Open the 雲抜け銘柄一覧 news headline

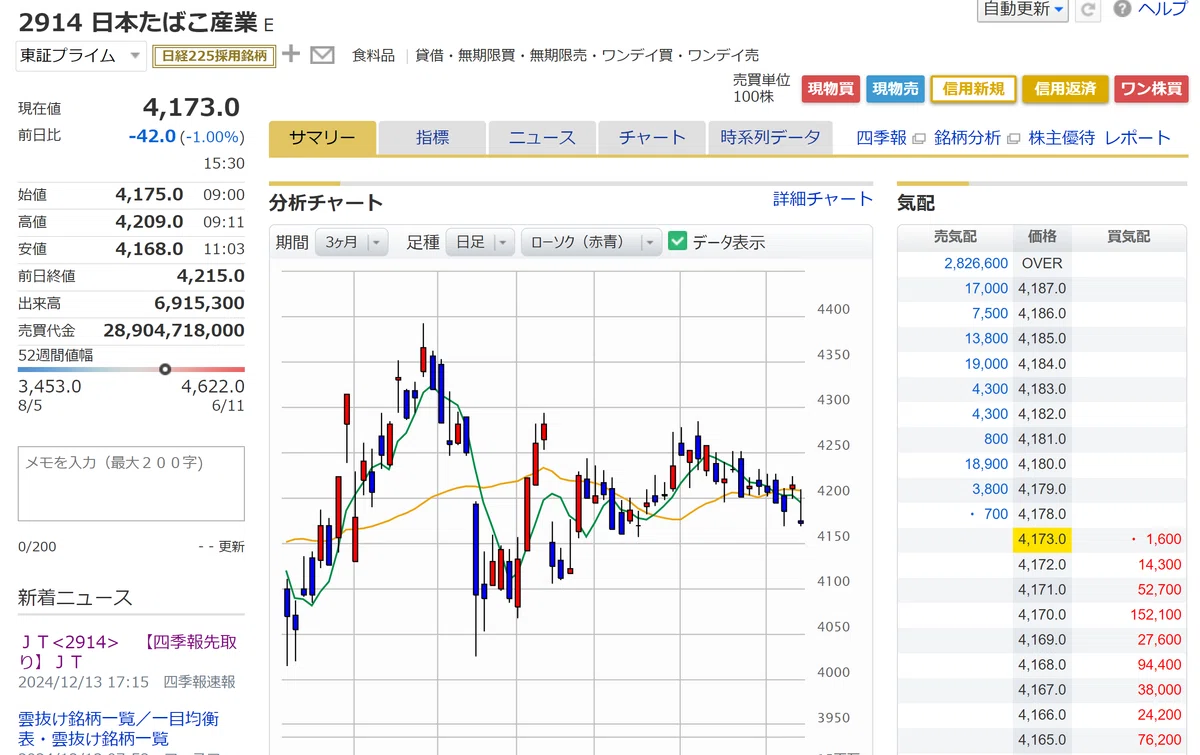click(118, 728)
